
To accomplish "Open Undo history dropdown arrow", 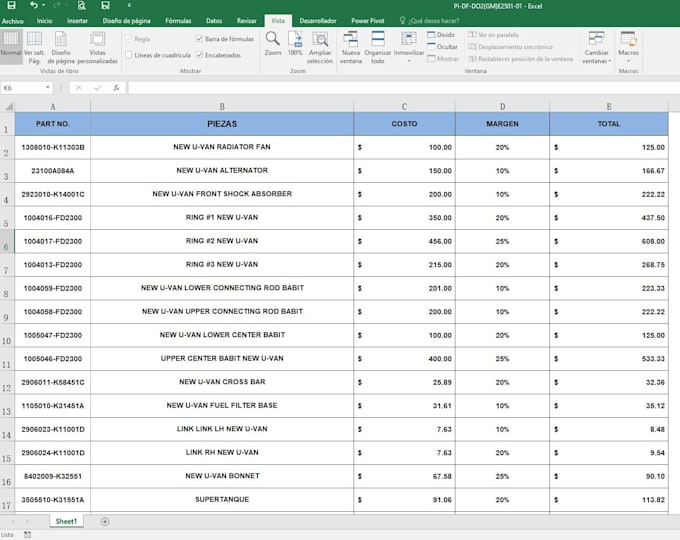I will pyautogui.click(x=44, y=6).
